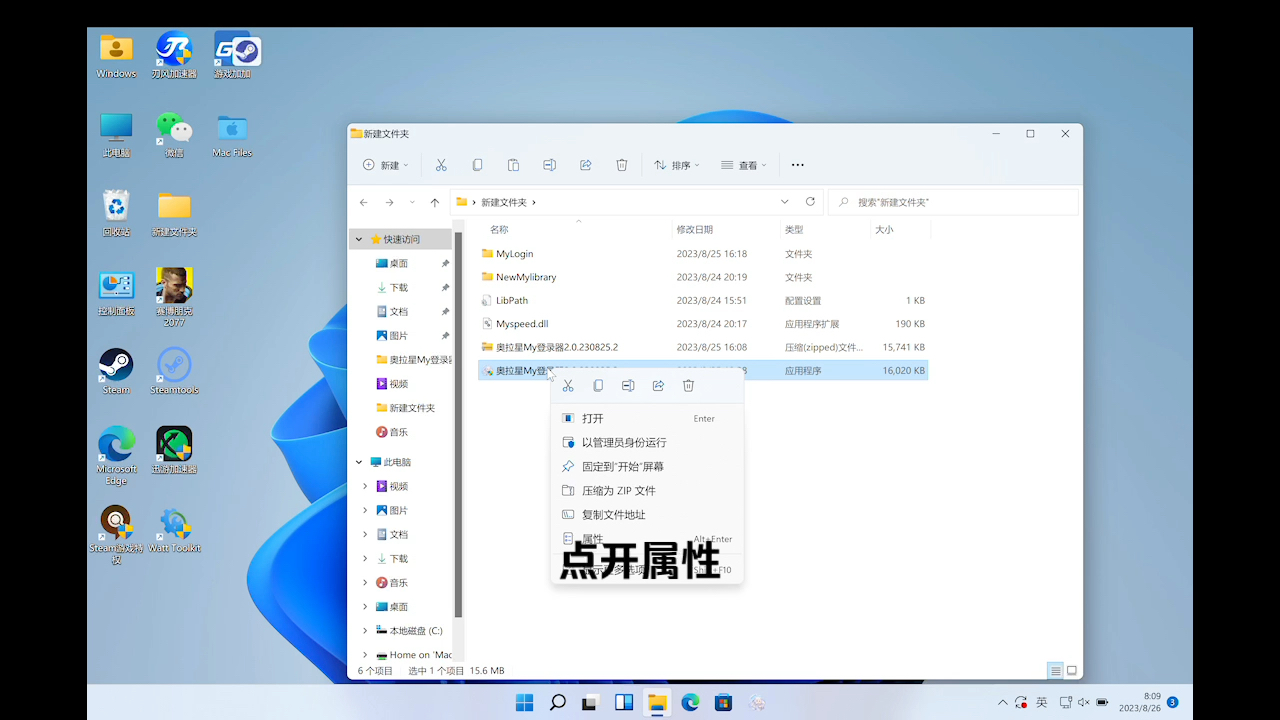Click the navigation pane vertical scrollbar
The width and height of the screenshot is (1280, 720).
(459, 425)
